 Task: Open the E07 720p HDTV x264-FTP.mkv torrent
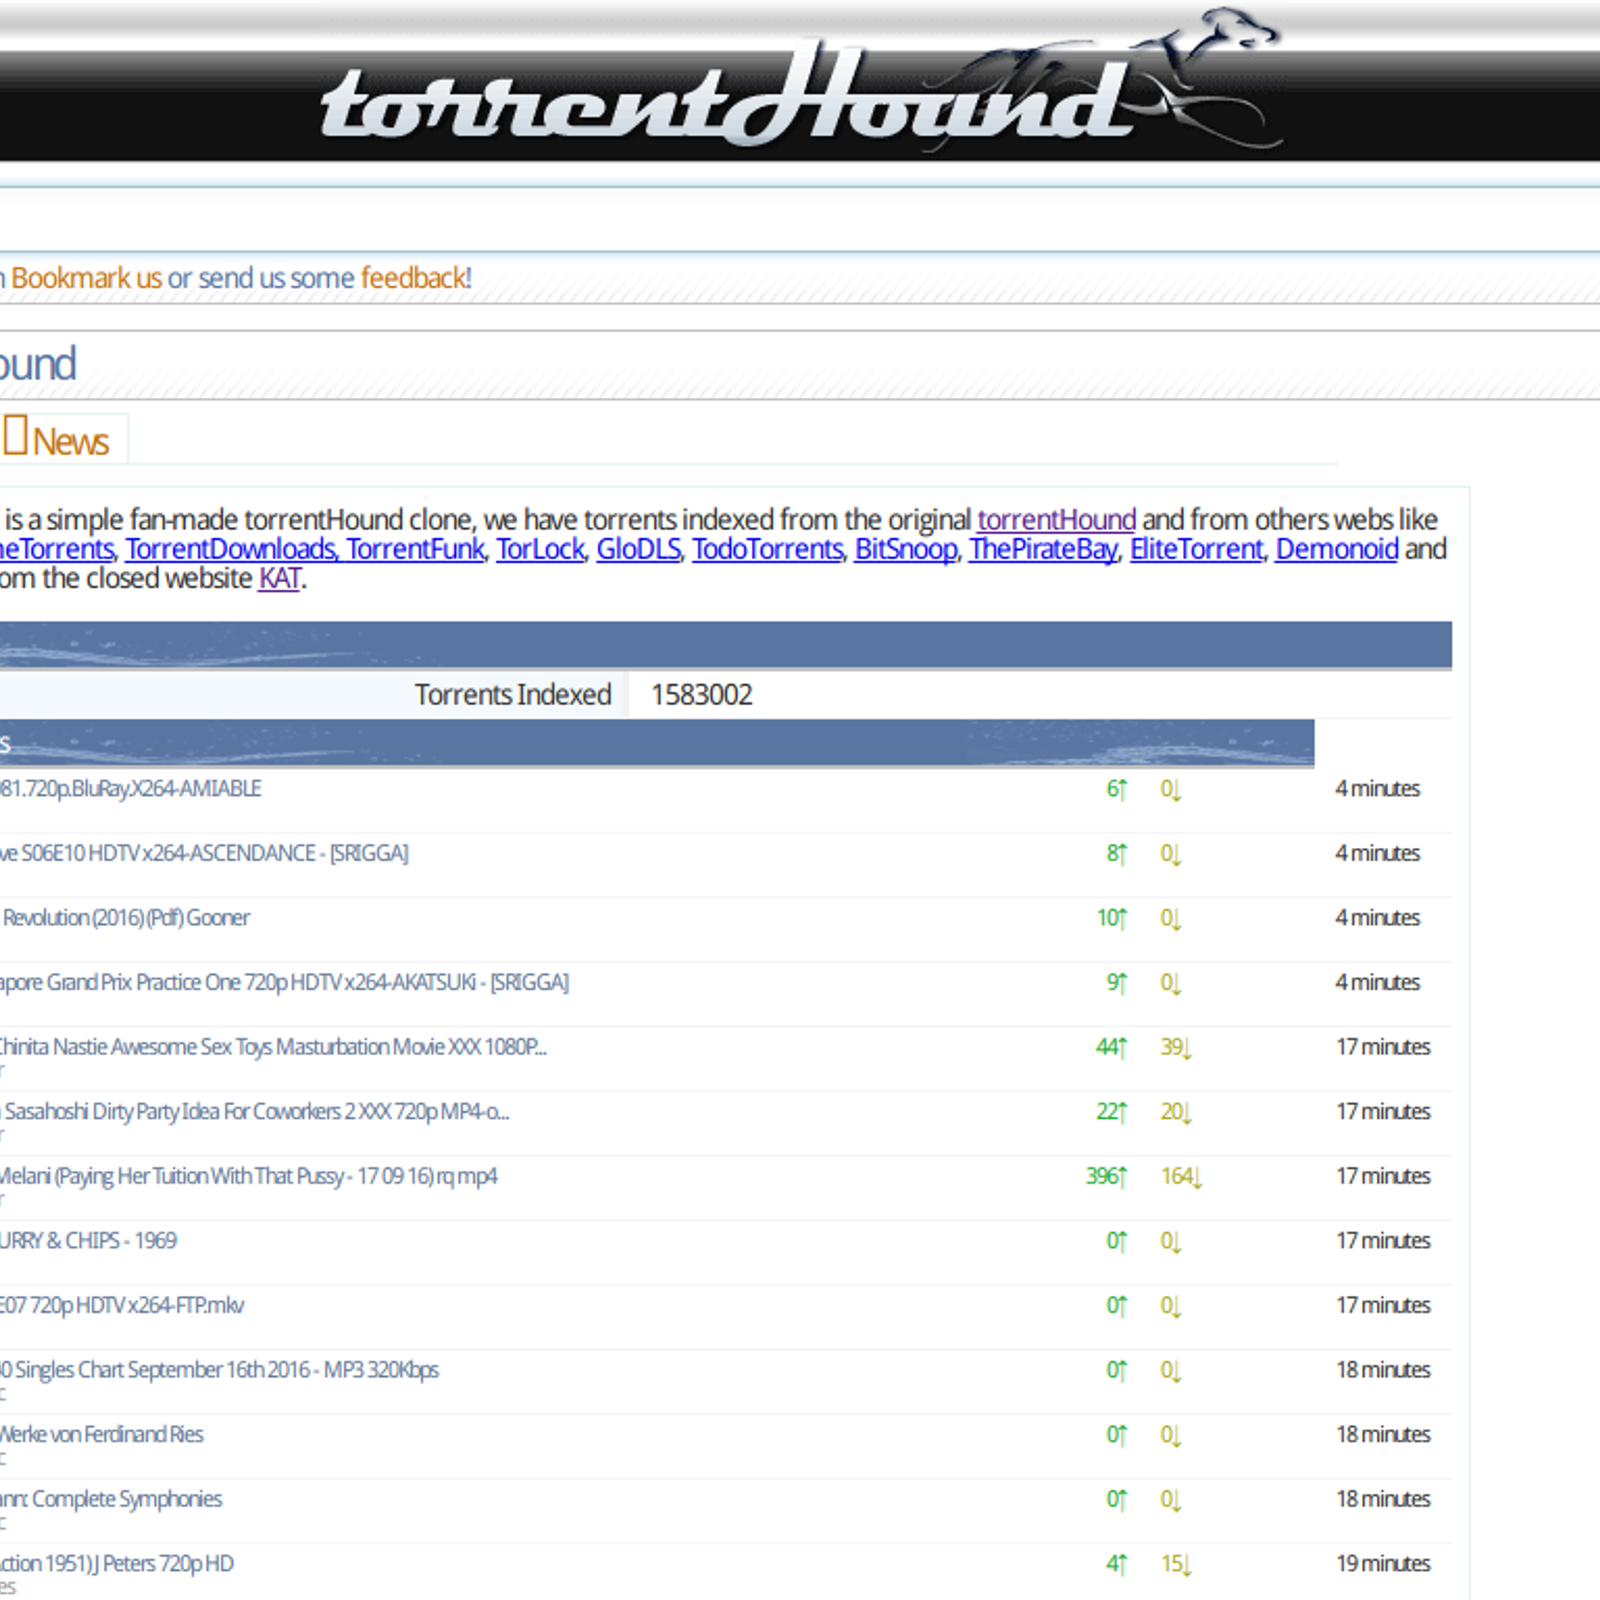pos(121,1305)
